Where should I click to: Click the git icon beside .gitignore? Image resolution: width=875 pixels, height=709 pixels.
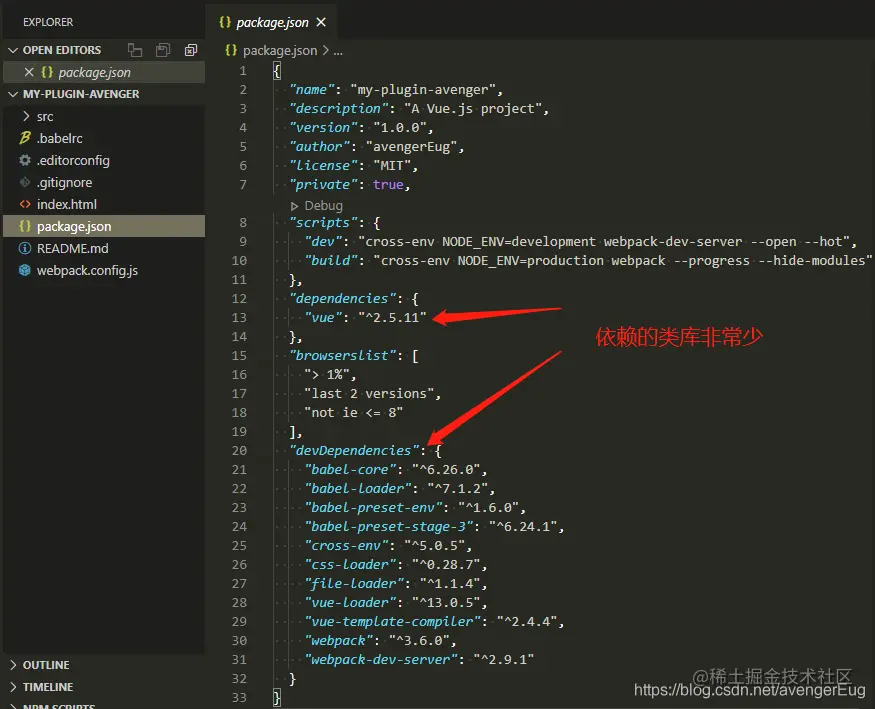25,182
